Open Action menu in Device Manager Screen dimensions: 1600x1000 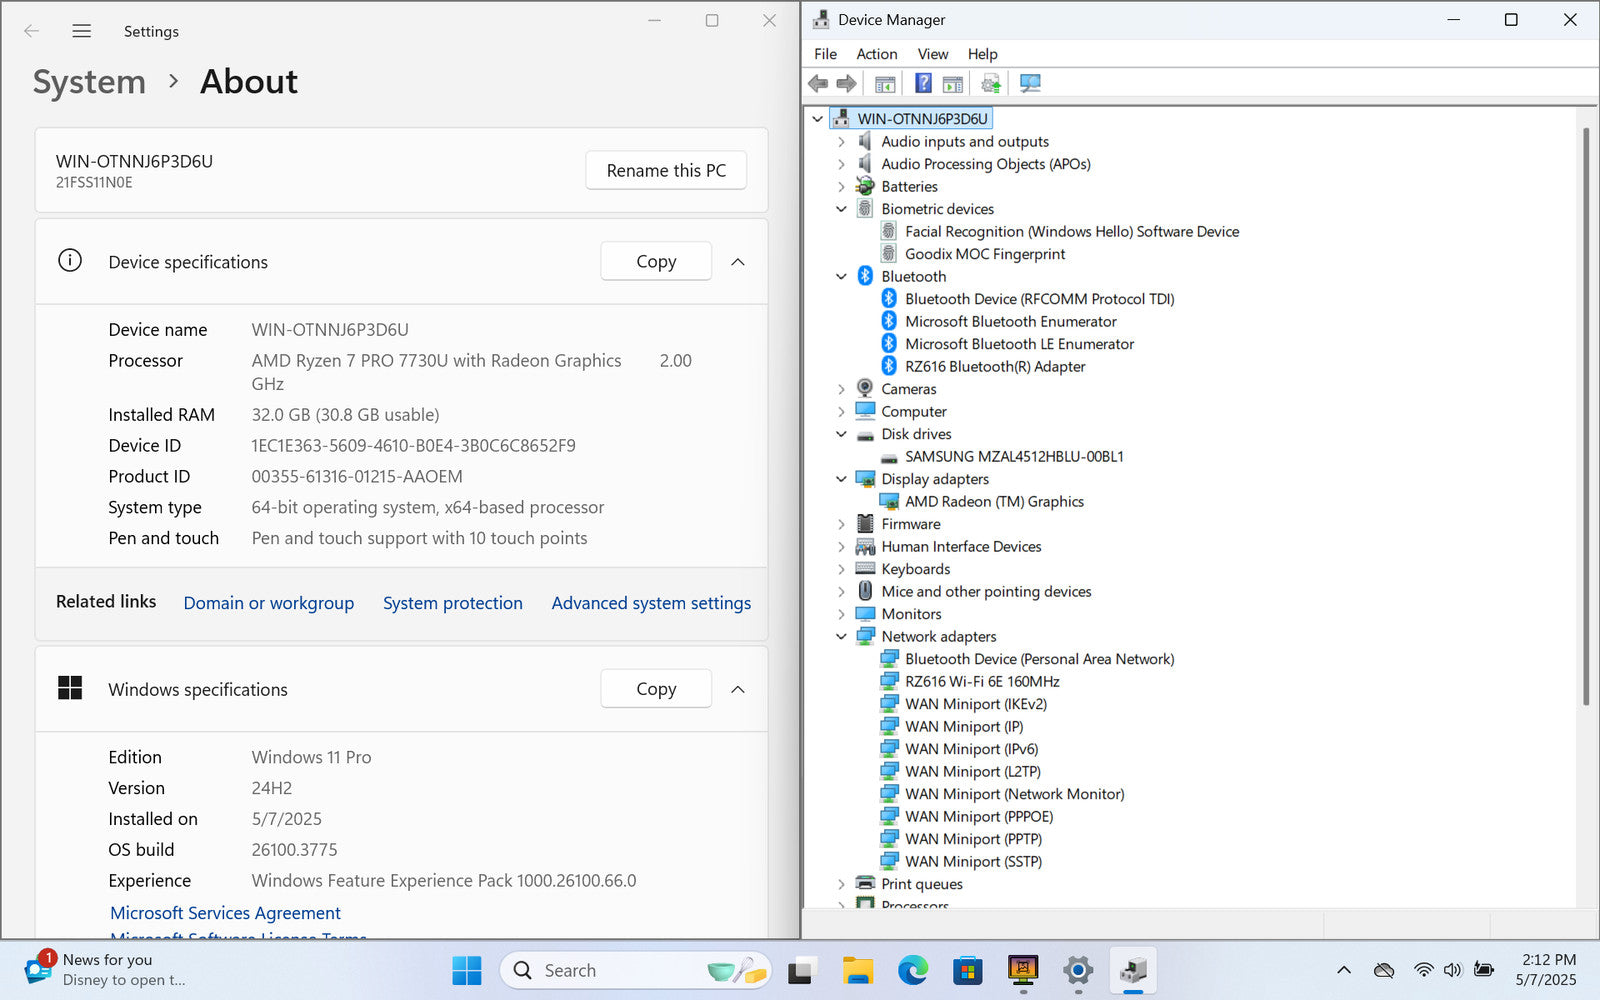[x=876, y=54]
